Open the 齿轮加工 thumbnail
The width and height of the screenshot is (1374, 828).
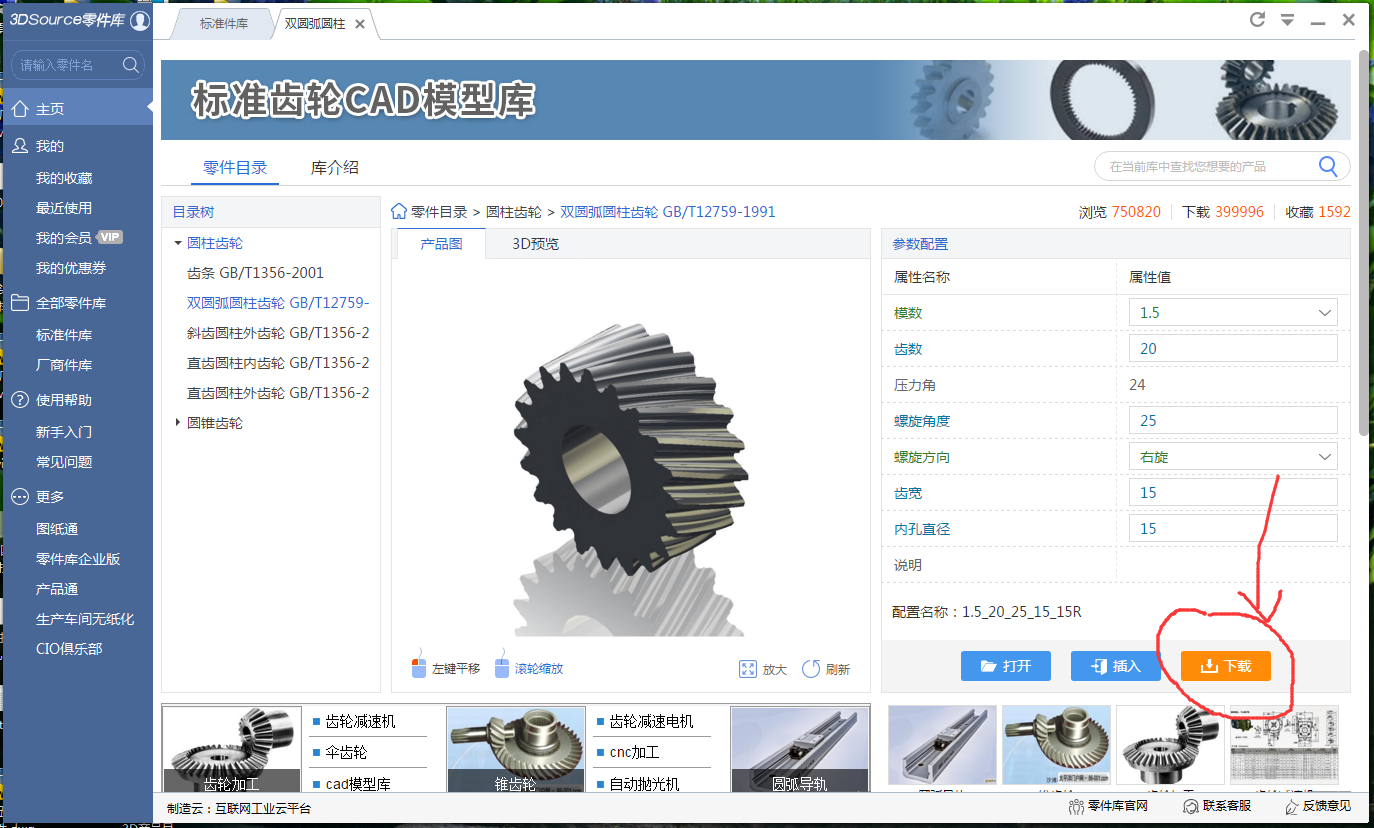[x=232, y=750]
